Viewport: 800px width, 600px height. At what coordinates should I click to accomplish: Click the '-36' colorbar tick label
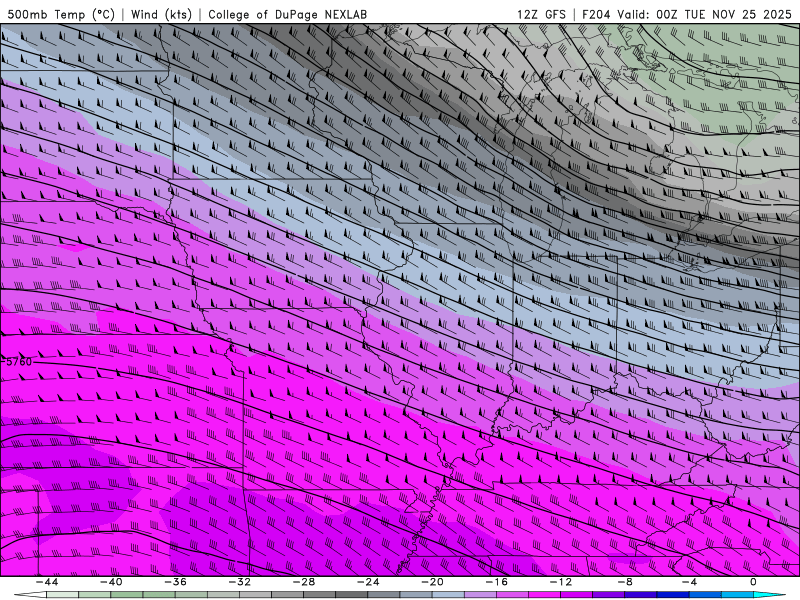[175, 582]
